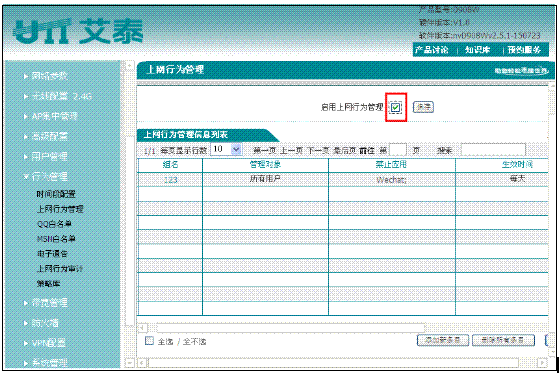Open the 上网行为审计 submenu item

60,269
